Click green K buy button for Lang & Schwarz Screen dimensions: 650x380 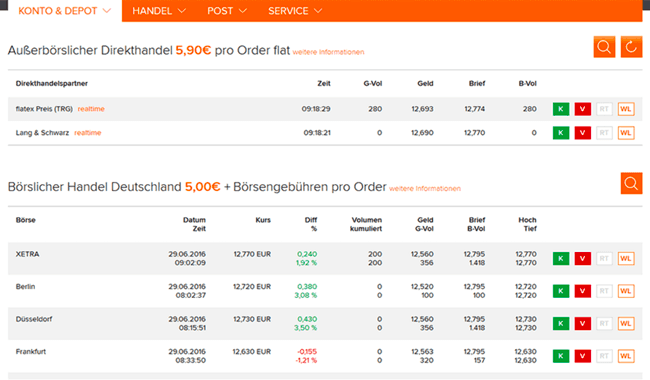click(x=561, y=133)
